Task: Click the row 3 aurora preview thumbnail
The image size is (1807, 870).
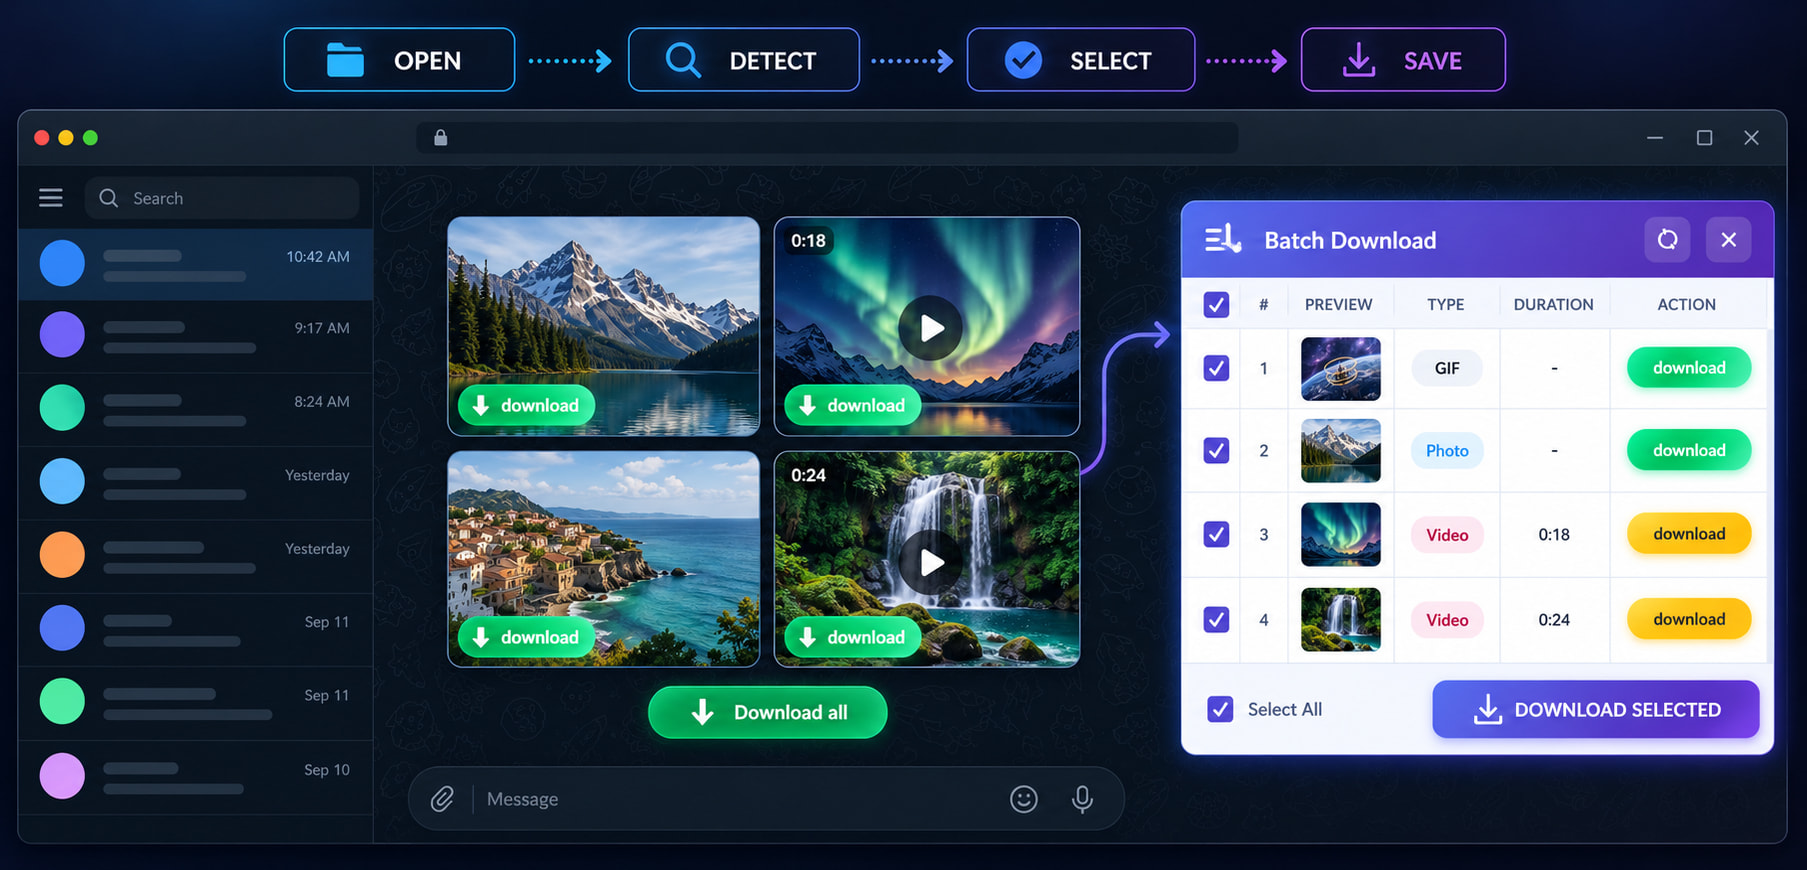Action: 1340,534
